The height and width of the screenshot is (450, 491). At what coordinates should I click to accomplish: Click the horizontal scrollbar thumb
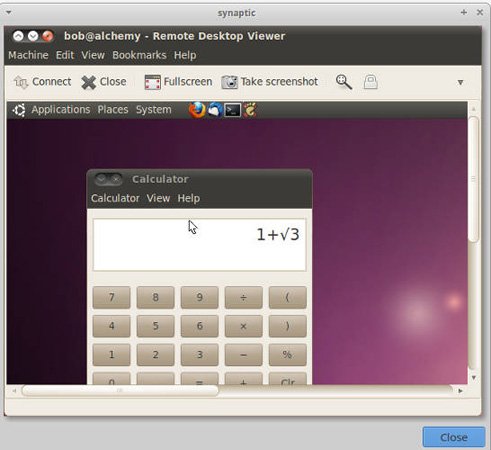[x=120, y=391]
